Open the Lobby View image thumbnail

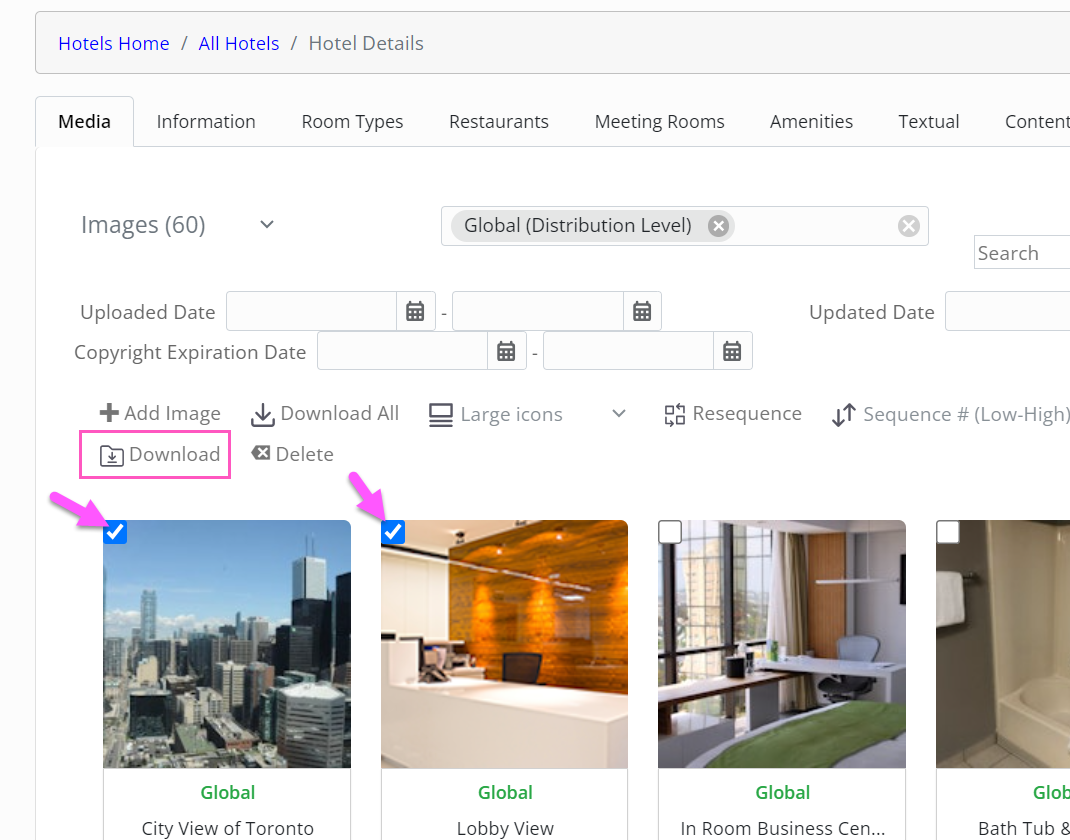(x=504, y=643)
